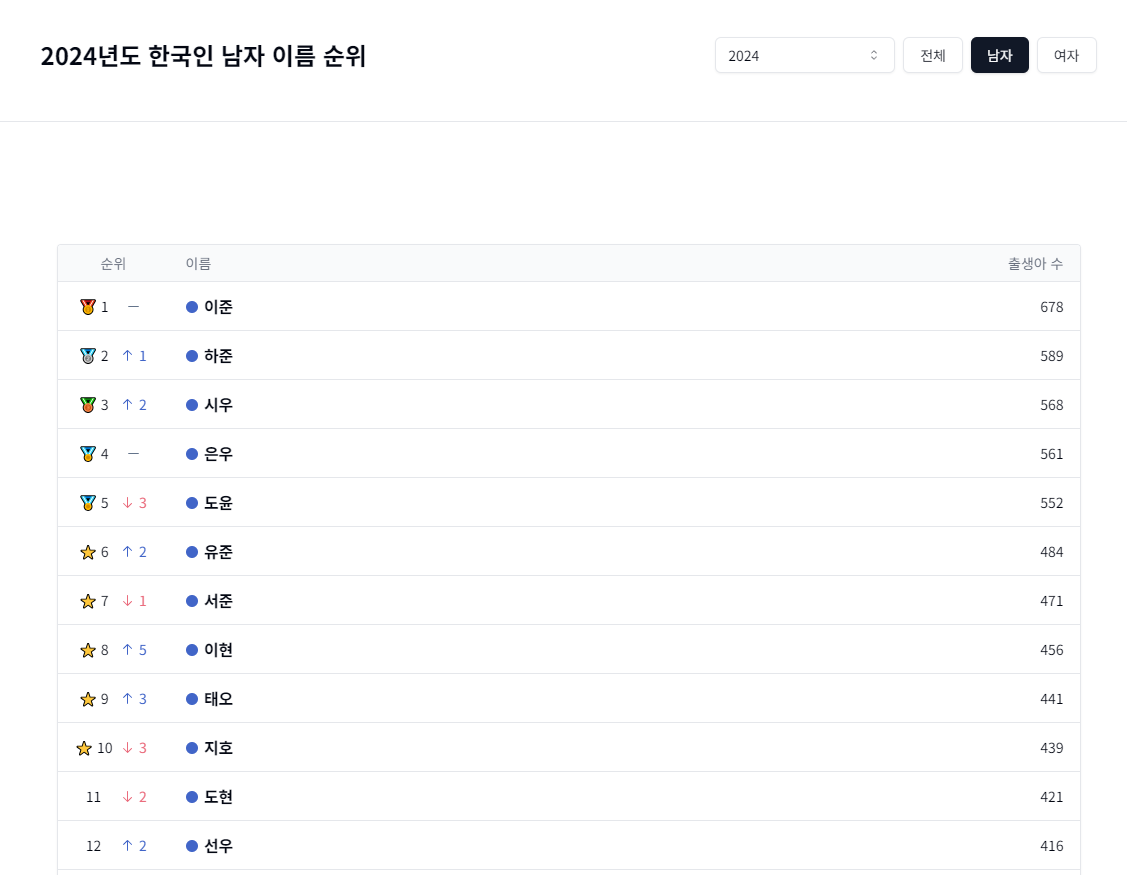Click the birth count 678

(1052, 307)
